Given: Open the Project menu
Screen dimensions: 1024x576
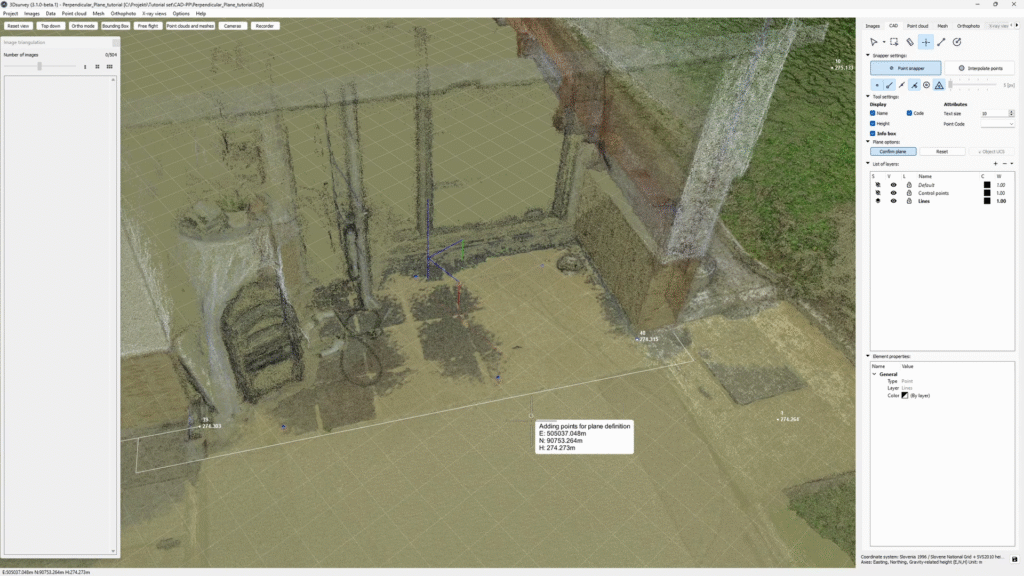Looking at the screenshot, I should [x=10, y=14].
